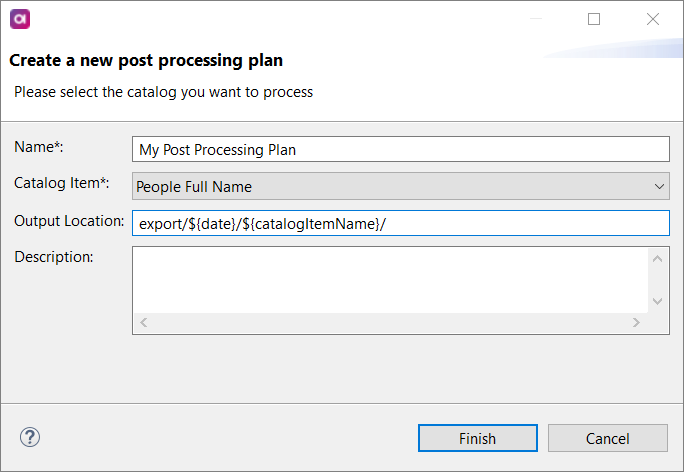
Task: Click the help question mark icon
Action: click(30, 437)
